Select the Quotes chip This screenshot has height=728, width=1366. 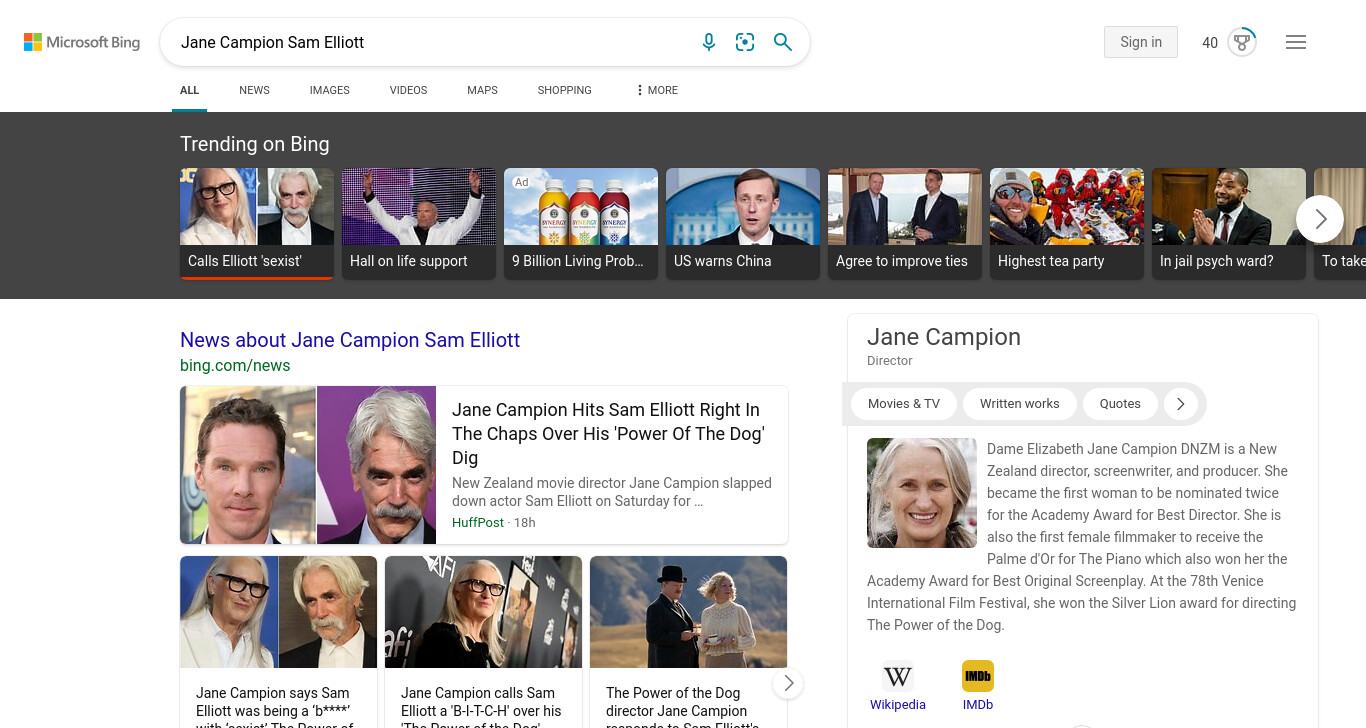click(1120, 404)
